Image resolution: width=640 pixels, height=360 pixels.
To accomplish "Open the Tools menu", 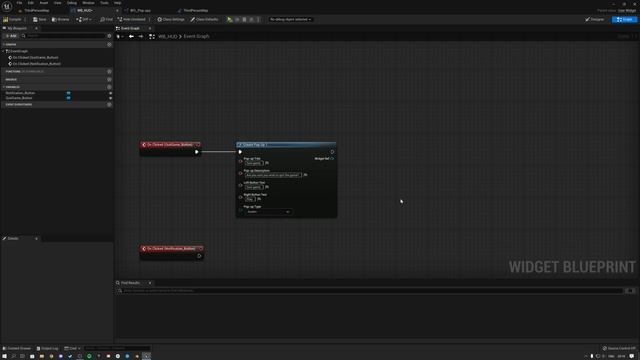I will (104, 3).
